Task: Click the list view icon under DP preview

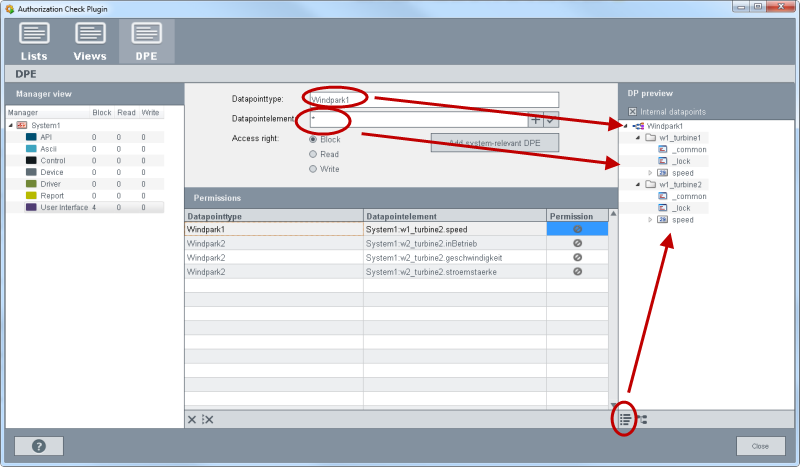Action: pos(625,419)
